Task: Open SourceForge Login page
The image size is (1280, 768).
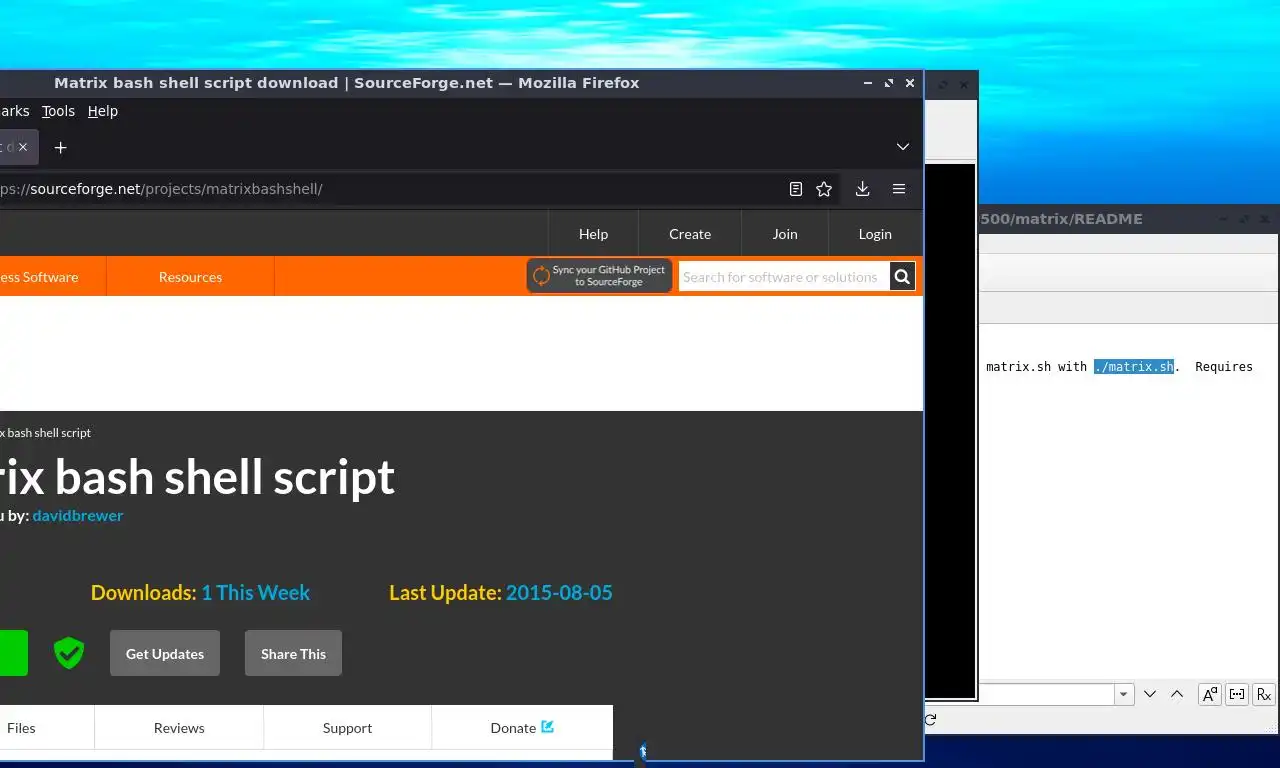Action: pos(875,234)
